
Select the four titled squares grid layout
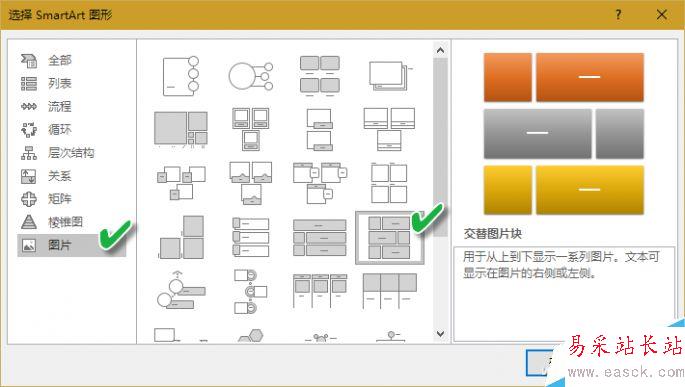pos(390,183)
